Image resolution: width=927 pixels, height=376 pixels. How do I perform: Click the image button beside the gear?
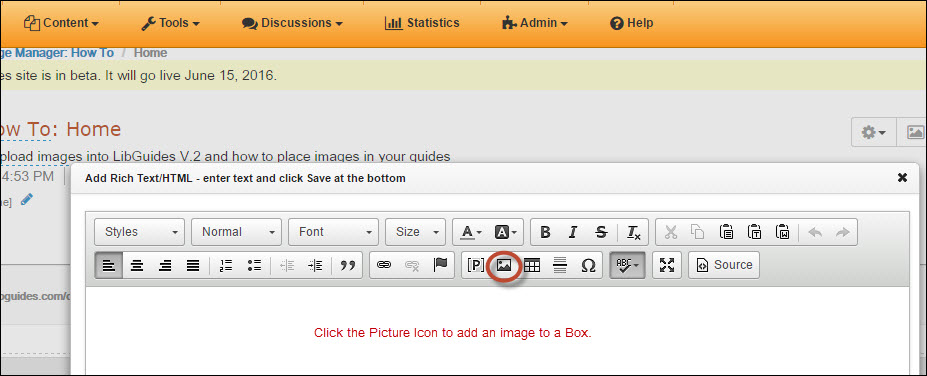coord(913,132)
